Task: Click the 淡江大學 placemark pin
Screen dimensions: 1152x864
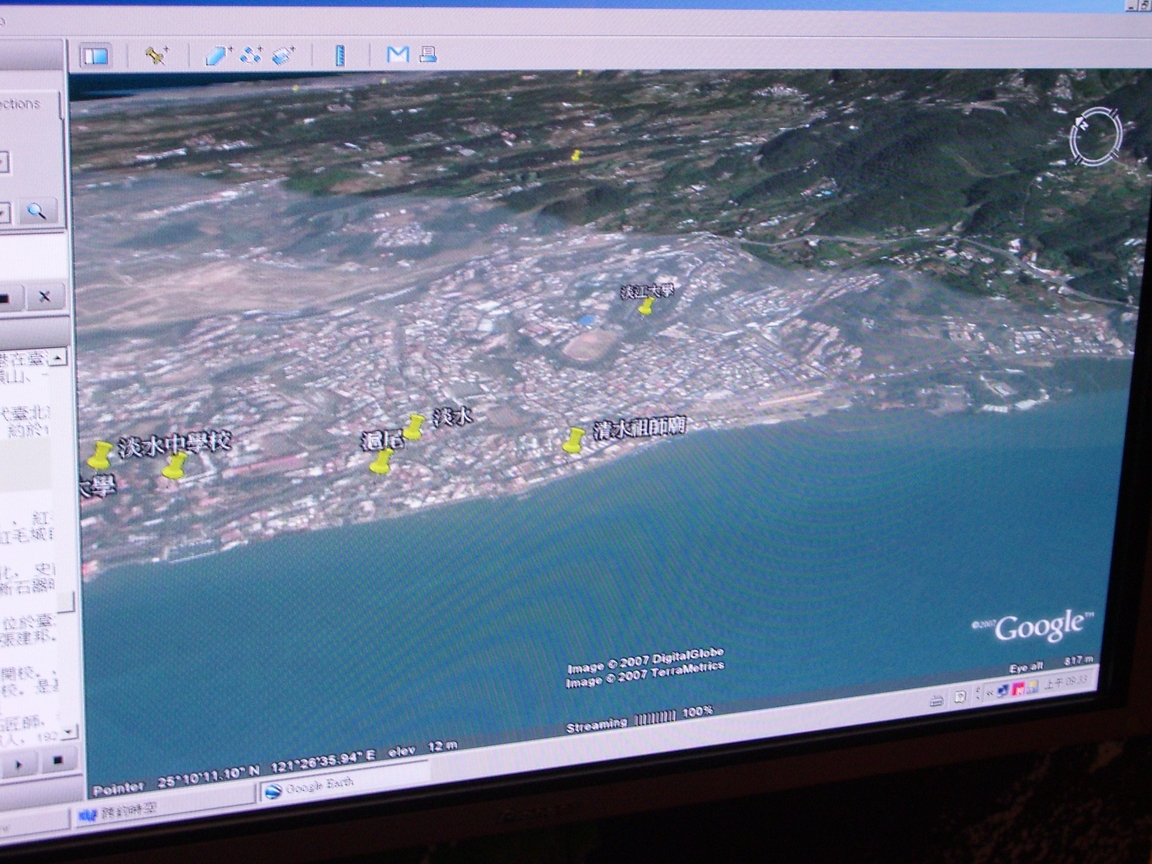Action: [646, 307]
